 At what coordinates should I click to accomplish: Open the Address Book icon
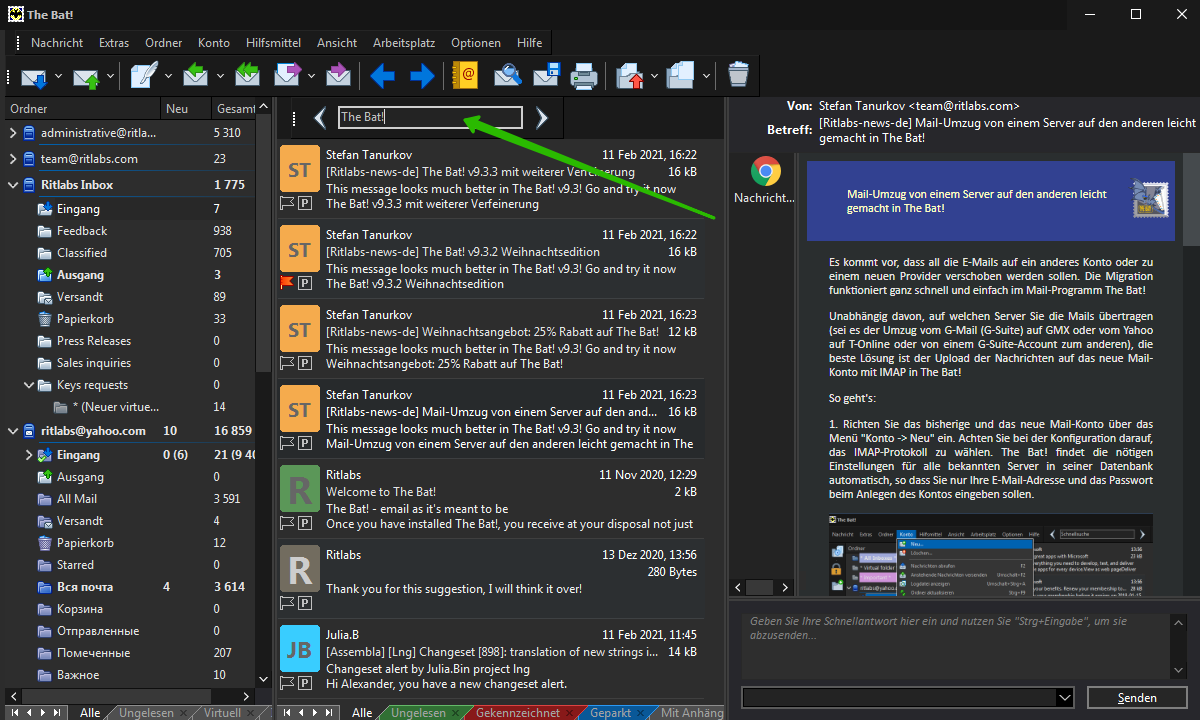click(465, 75)
